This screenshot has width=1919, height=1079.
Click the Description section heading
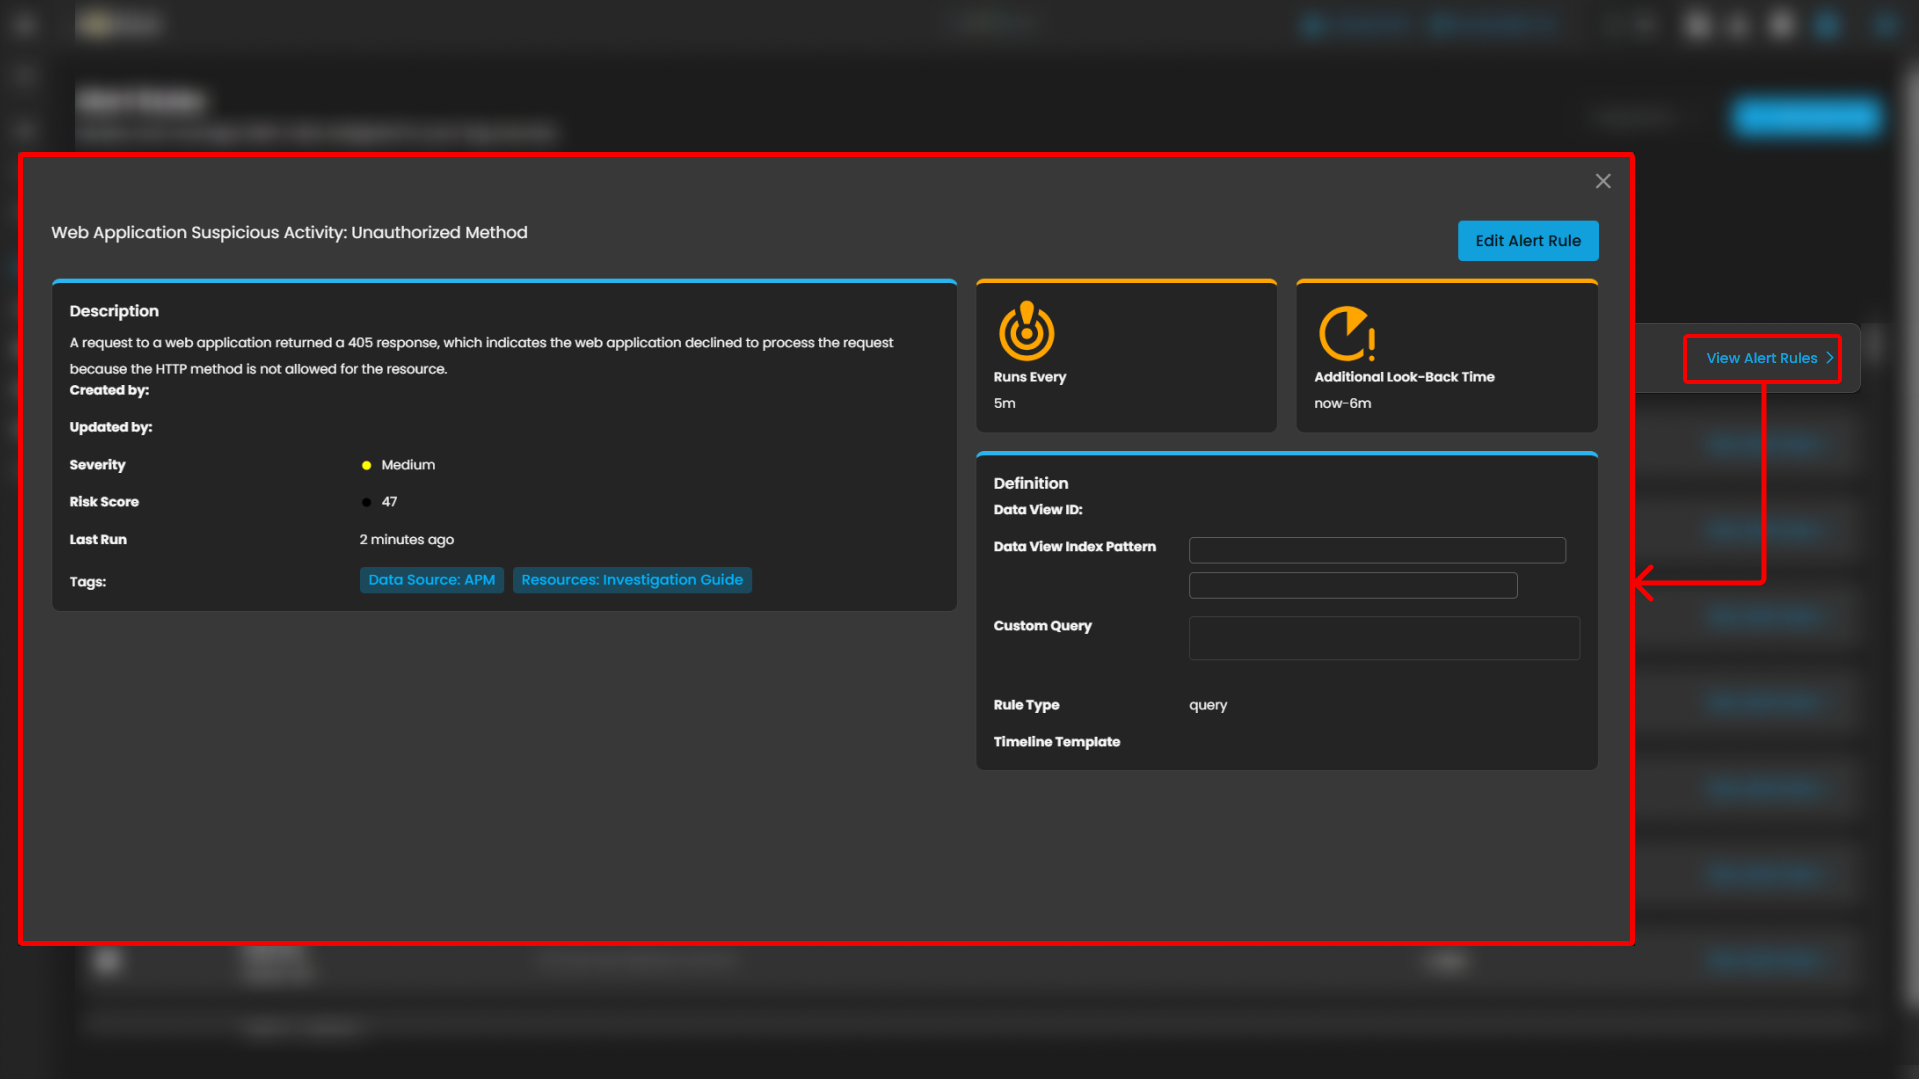[114, 311]
